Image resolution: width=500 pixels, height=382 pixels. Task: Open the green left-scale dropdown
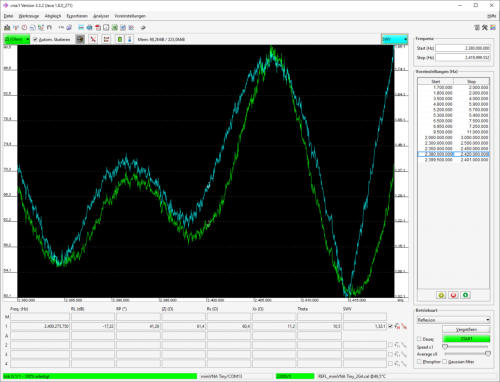pos(17,39)
